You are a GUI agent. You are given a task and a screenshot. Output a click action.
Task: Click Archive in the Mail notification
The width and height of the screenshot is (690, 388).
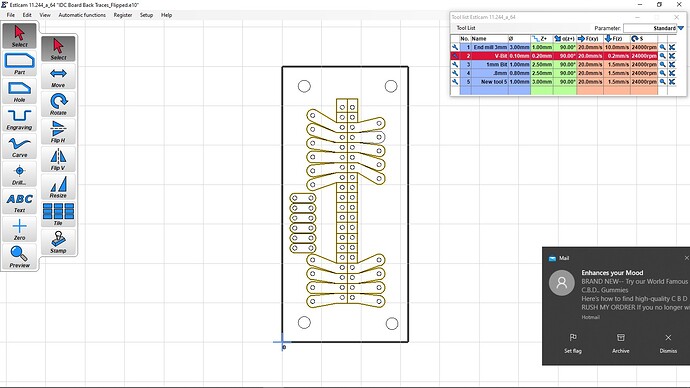[620, 343]
